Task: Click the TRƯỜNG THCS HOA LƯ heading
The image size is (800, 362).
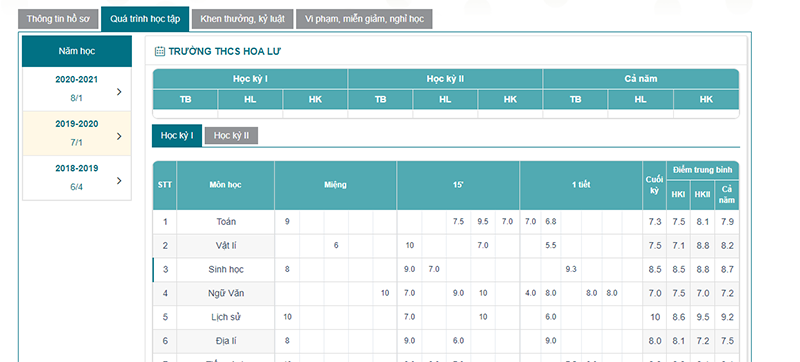Action: pyautogui.click(x=225, y=51)
